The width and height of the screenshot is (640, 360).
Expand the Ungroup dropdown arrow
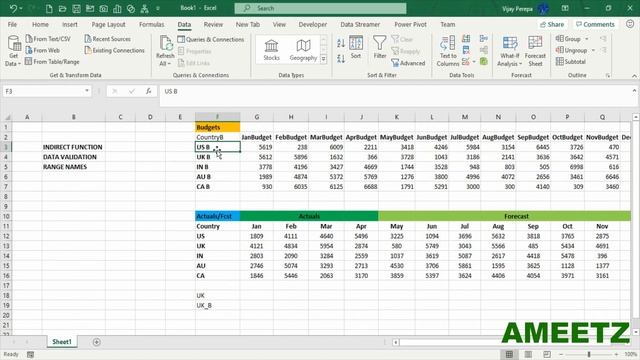click(593, 50)
